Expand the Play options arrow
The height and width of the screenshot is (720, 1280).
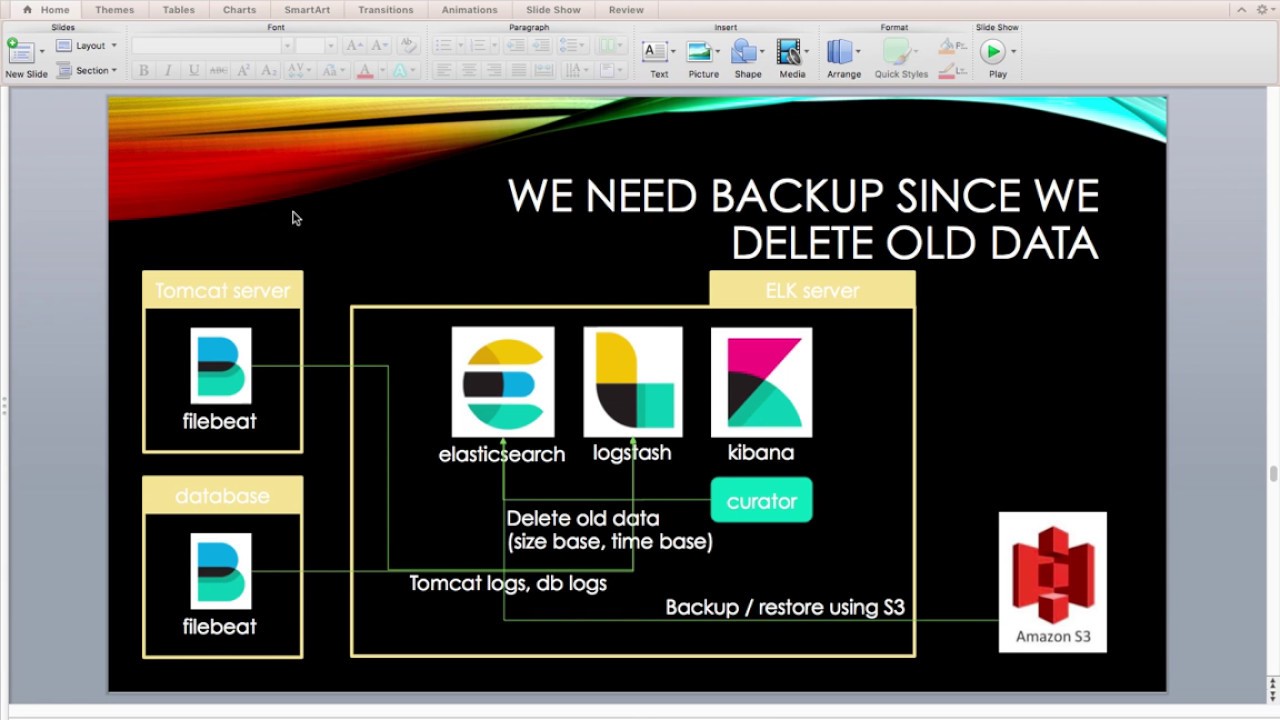coord(1013,51)
